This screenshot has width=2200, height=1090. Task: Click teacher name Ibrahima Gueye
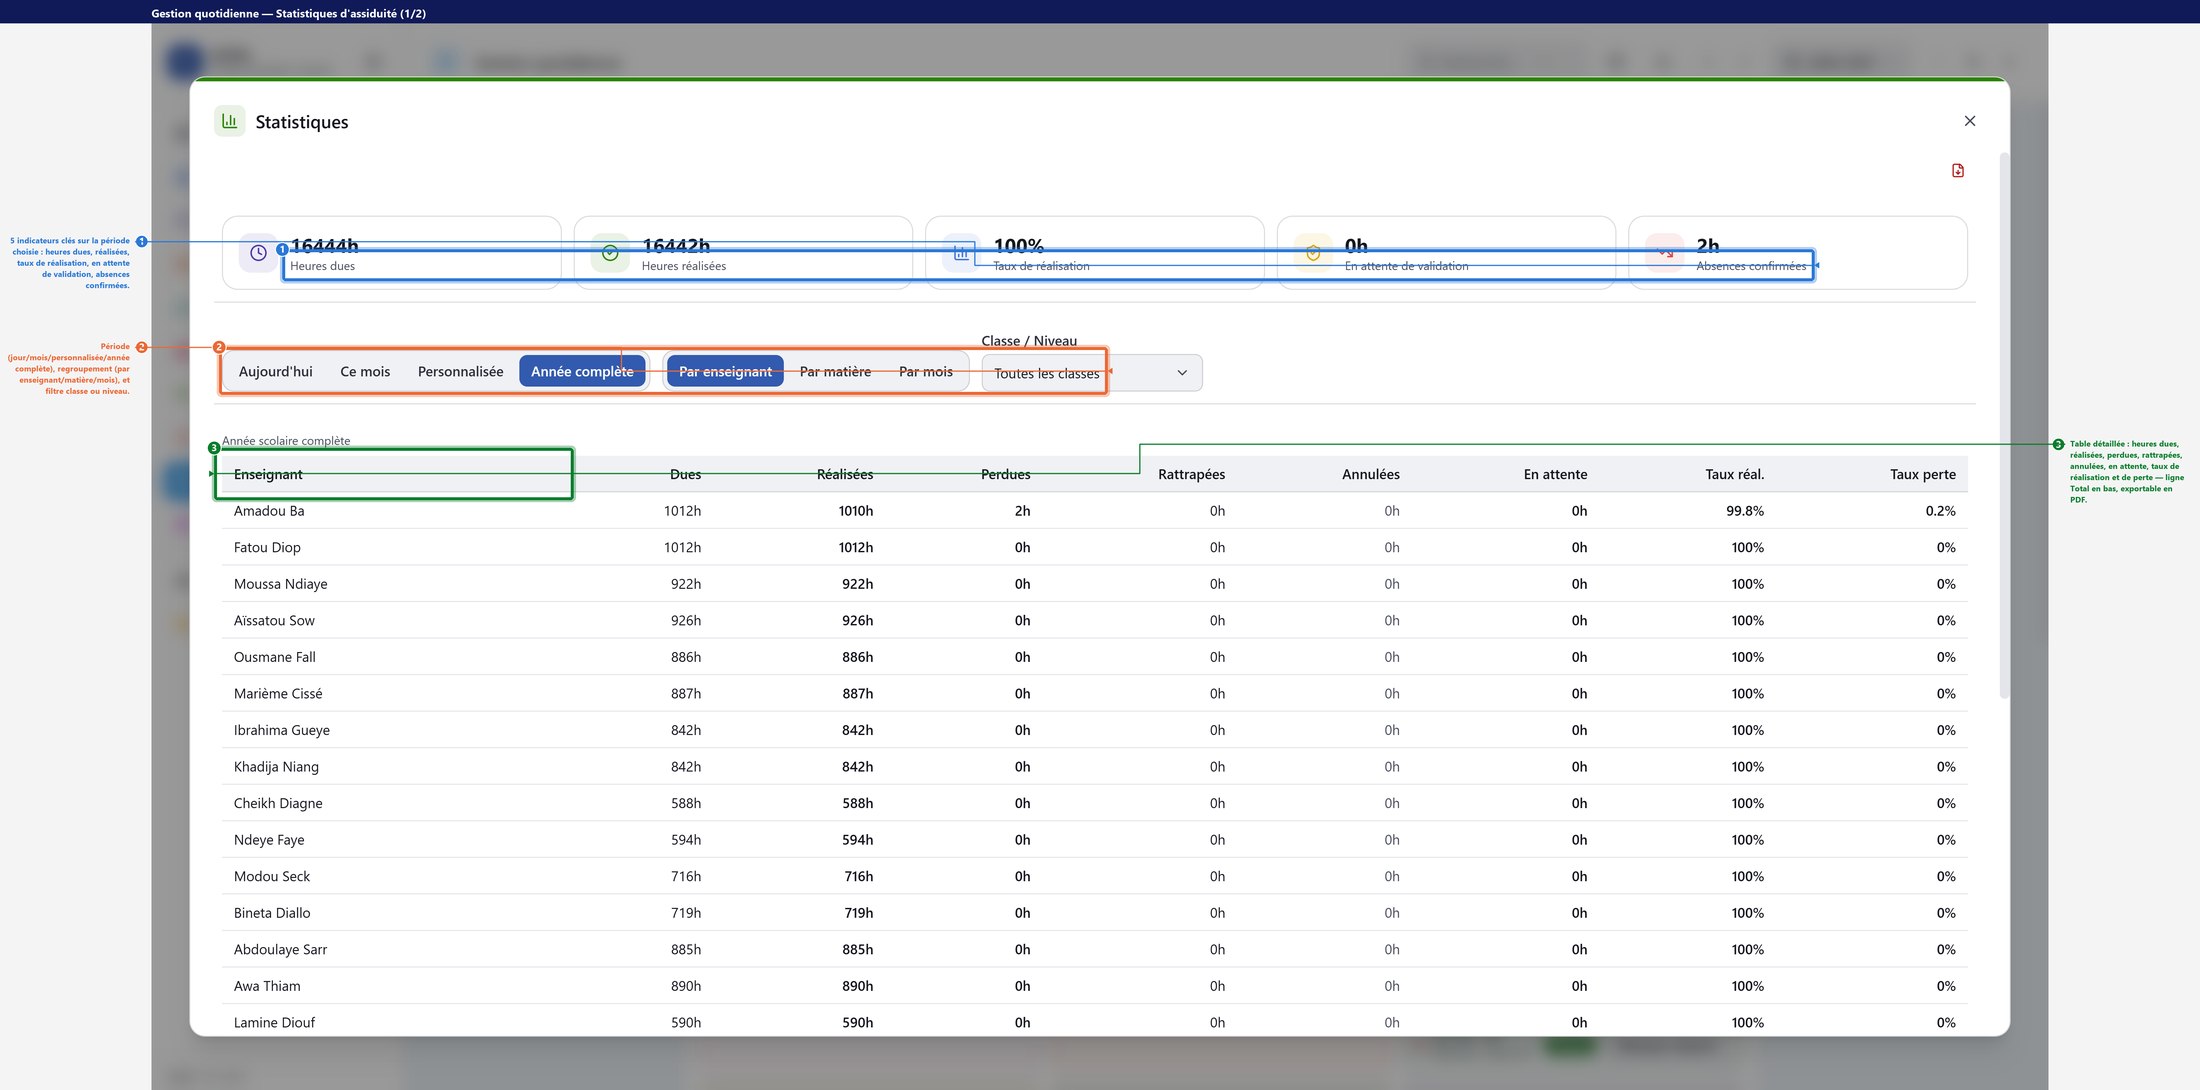pos(282,730)
